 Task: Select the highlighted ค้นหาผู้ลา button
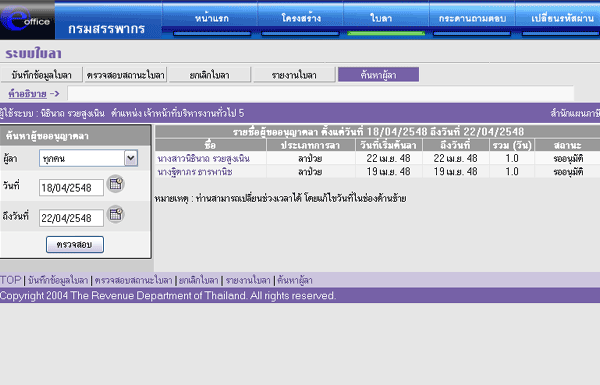click(378, 75)
